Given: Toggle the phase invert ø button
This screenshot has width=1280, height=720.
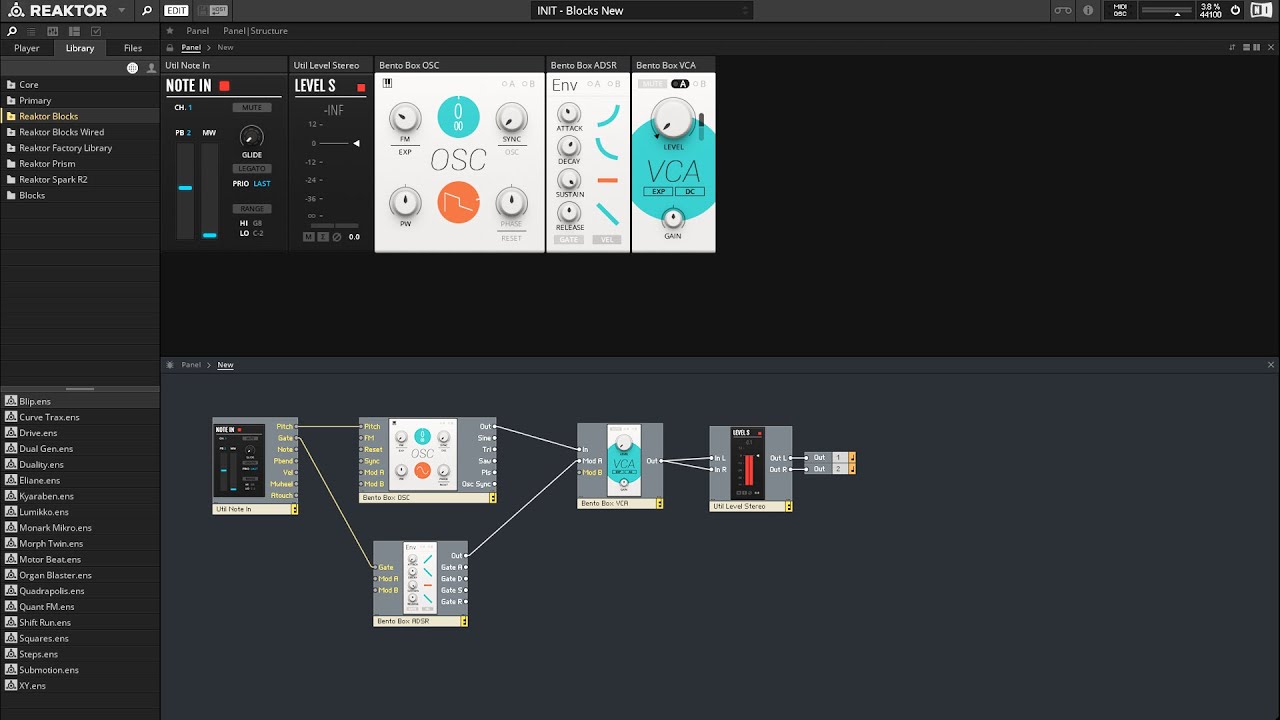Looking at the screenshot, I should click(337, 237).
